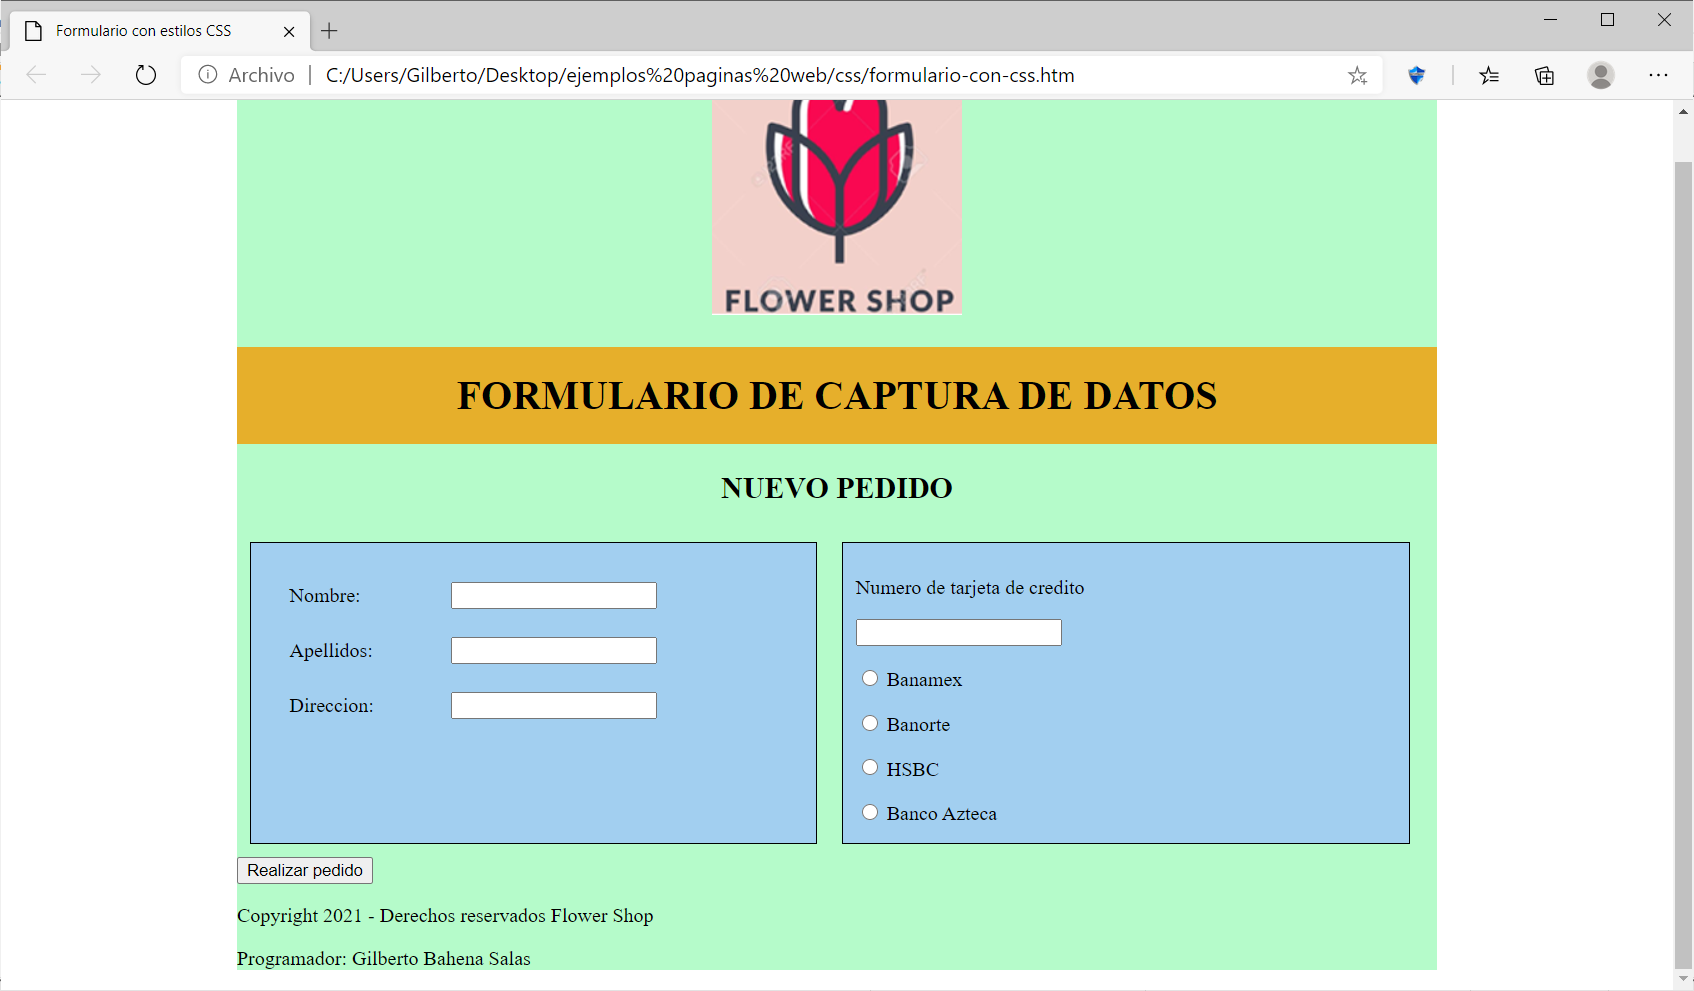1694x991 pixels.
Task: Click the Banco Azteca label text
Action: pos(941,814)
